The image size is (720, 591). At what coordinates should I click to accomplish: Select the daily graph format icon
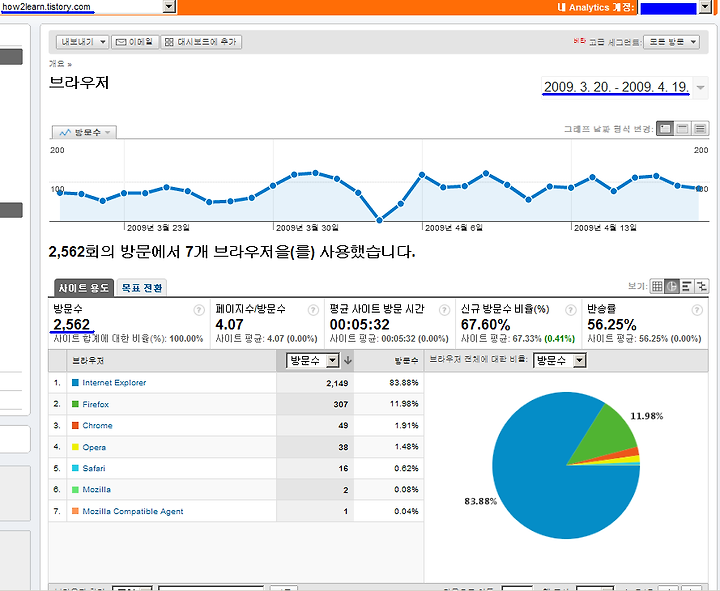[664, 129]
